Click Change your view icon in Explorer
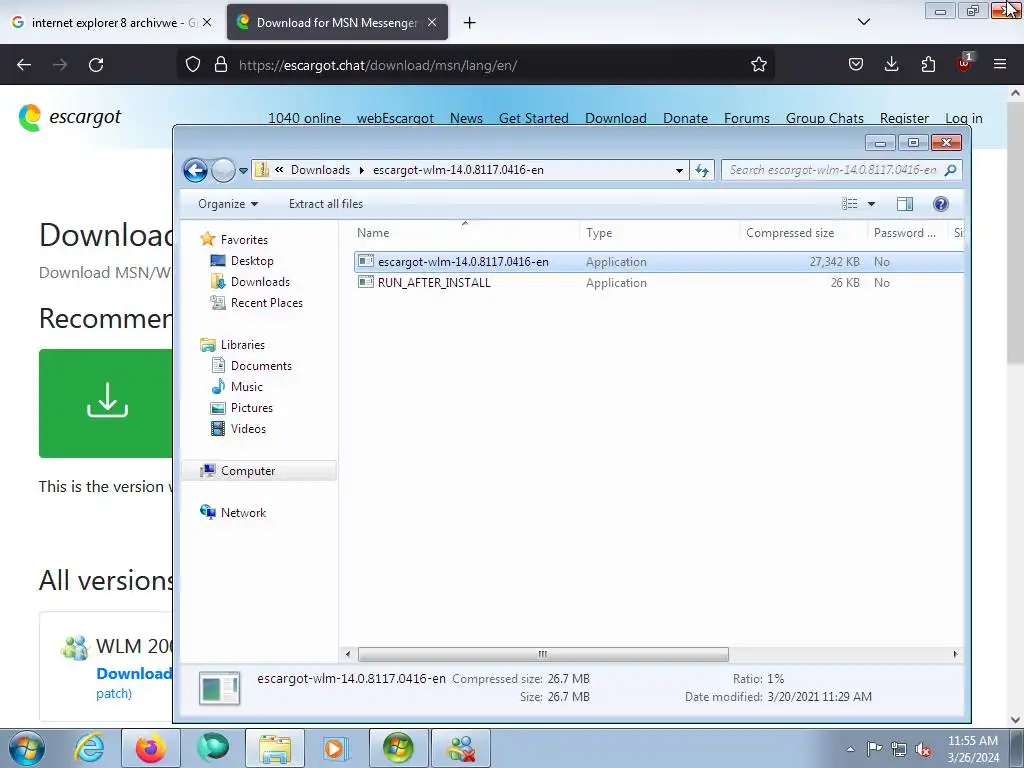Viewport: 1024px width, 768px height. tap(850, 204)
